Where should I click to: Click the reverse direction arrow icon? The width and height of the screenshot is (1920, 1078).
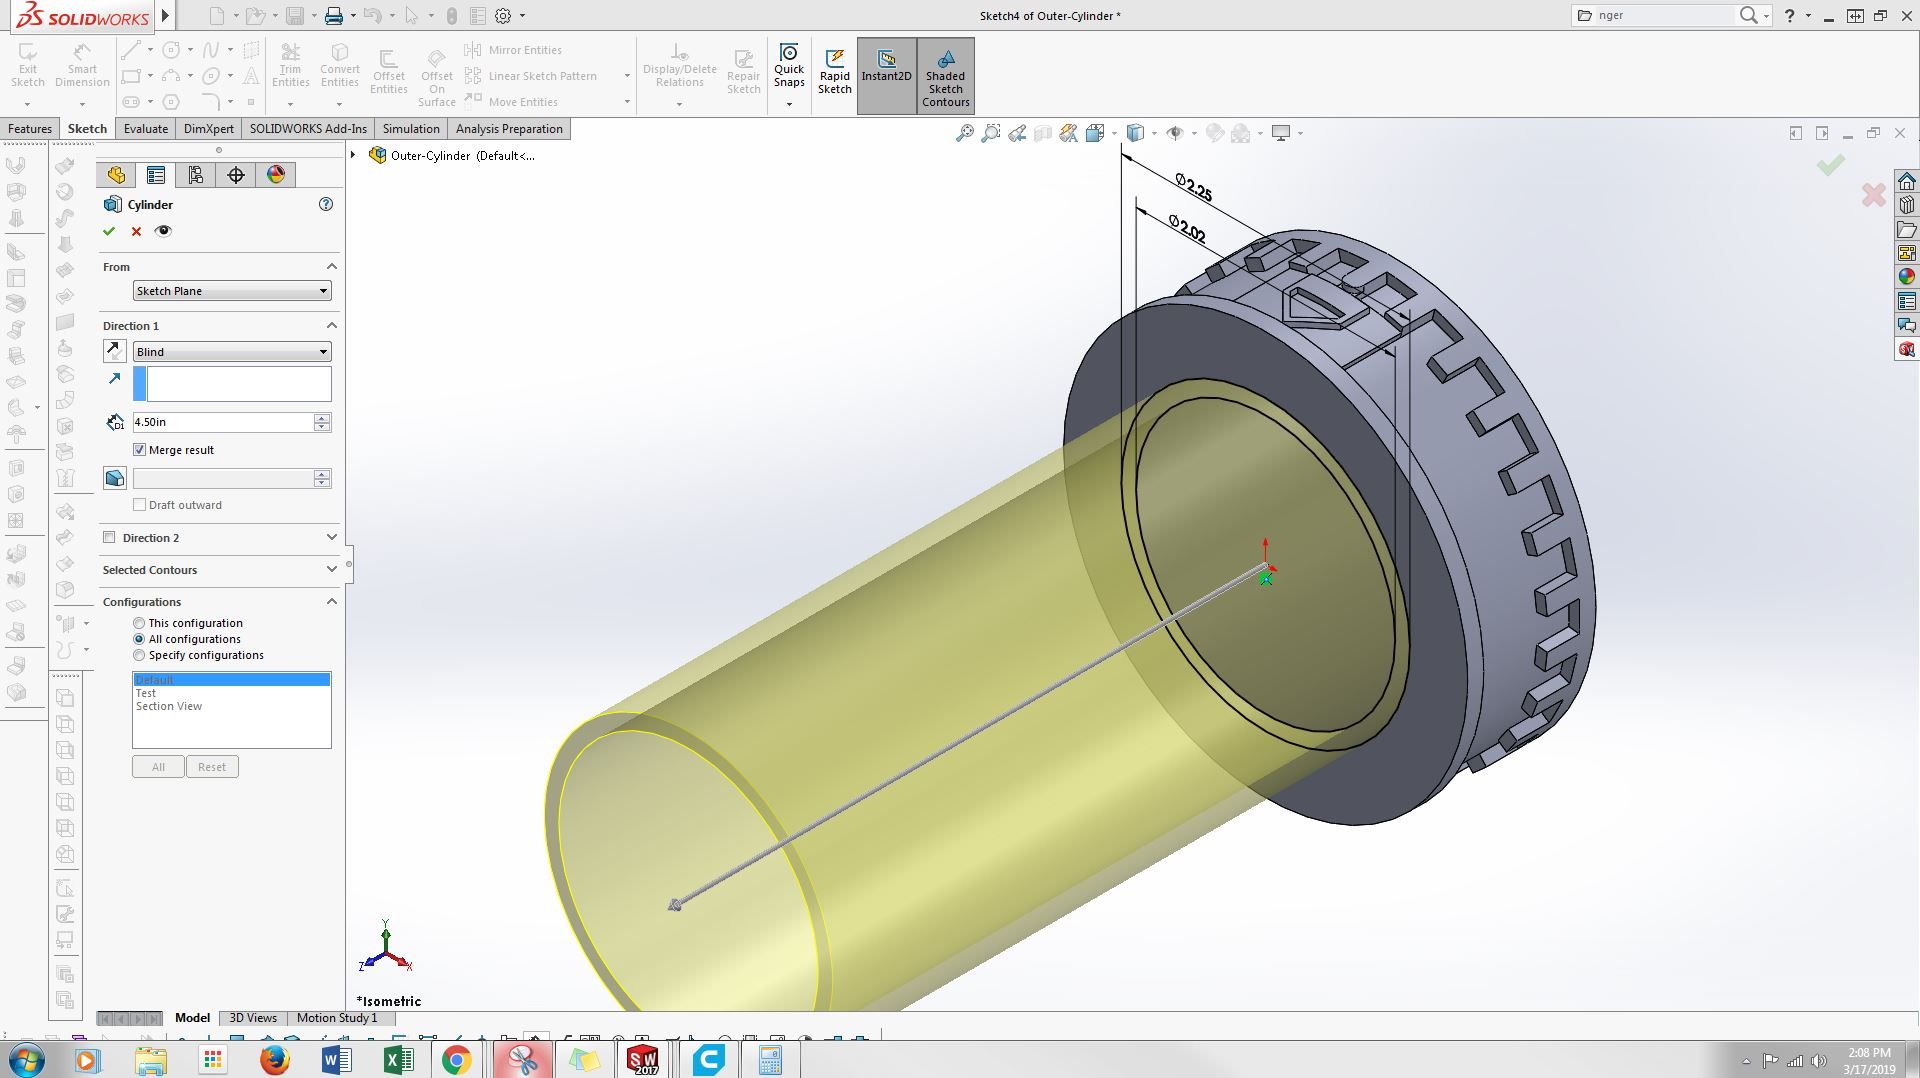(x=115, y=351)
